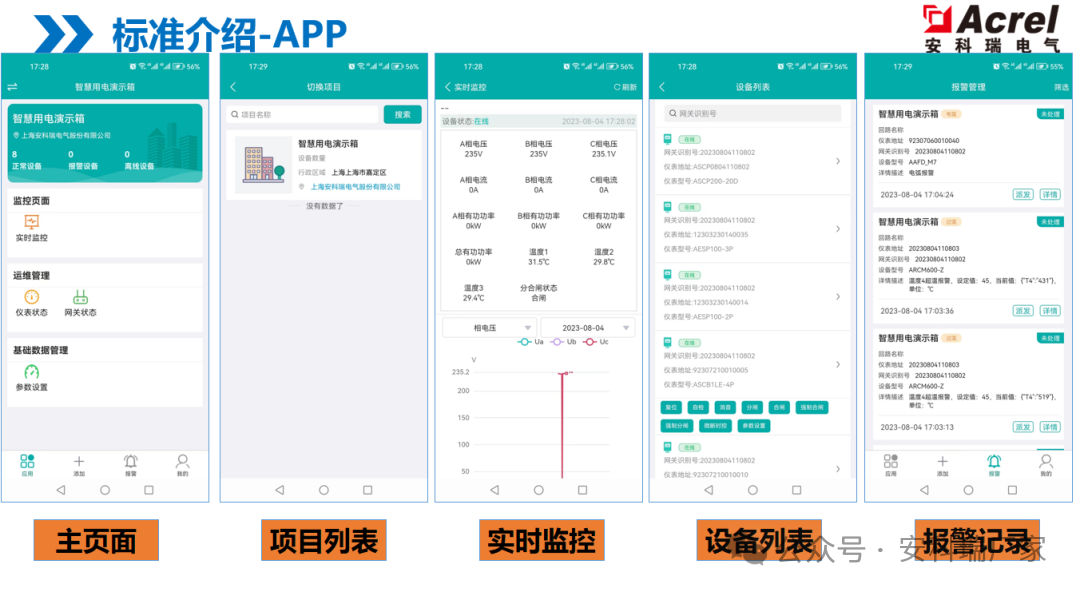1080x592 pixels.
Task: Select 应用 tab on main page bottom bar
Action: coord(27,465)
